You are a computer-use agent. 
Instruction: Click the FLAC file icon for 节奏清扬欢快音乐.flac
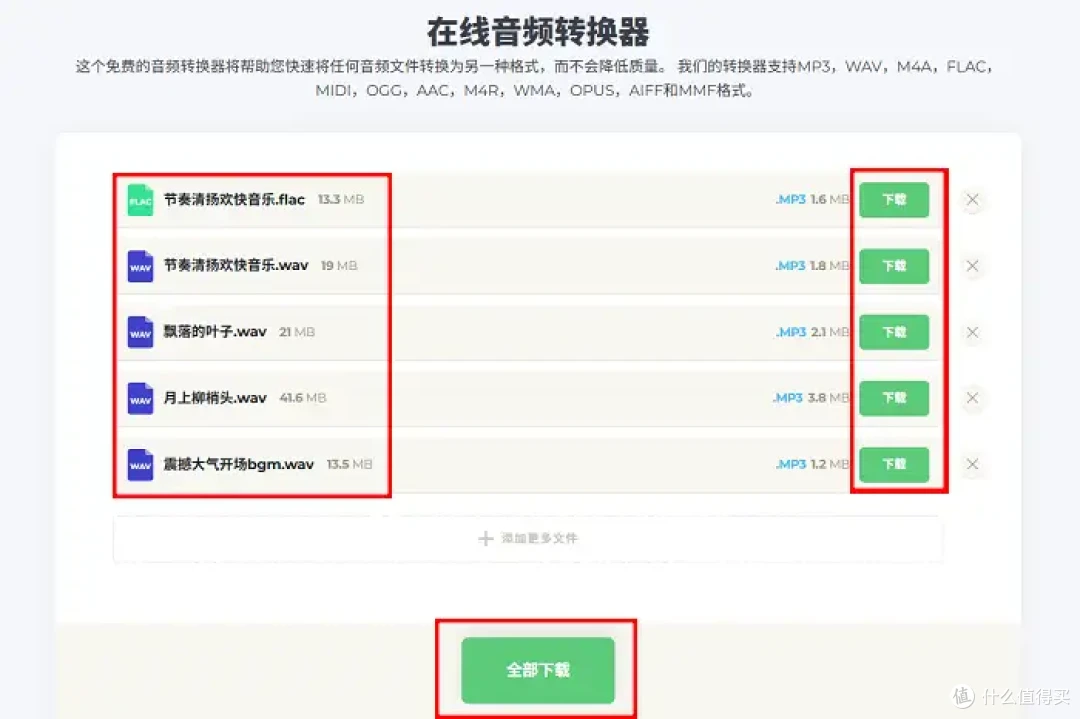point(141,200)
